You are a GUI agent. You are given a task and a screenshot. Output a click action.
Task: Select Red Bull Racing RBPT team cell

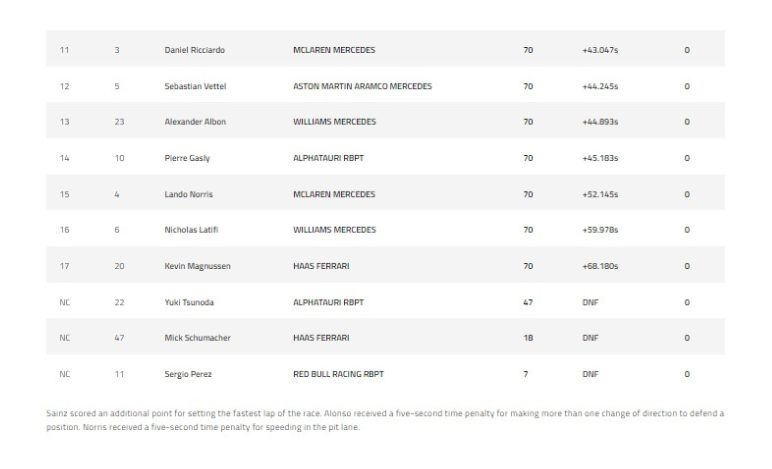tap(338, 374)
